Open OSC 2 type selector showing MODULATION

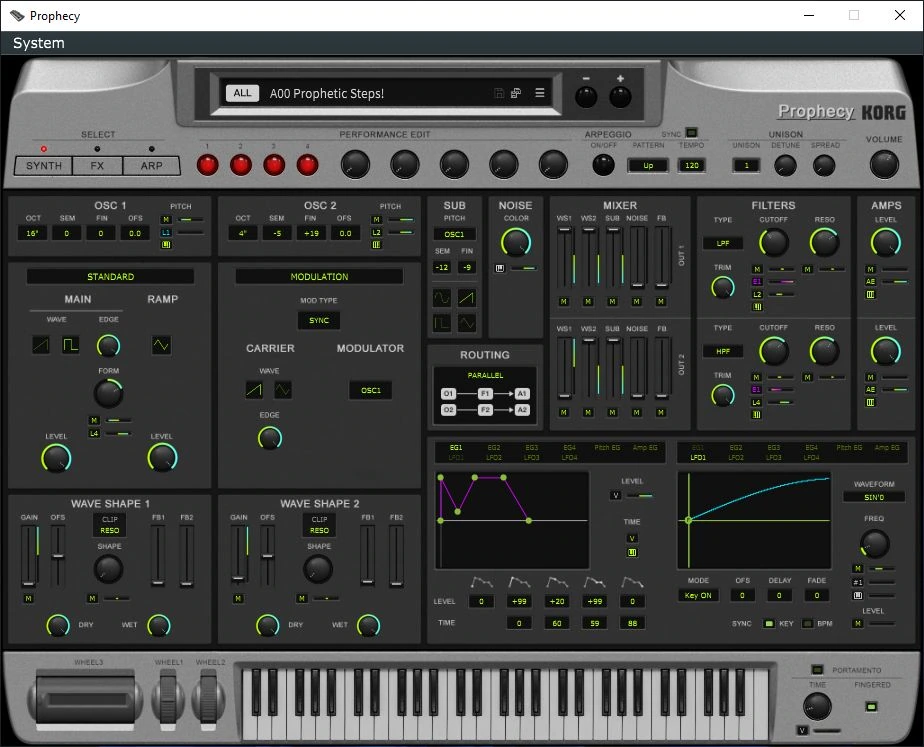pos(319,276)
